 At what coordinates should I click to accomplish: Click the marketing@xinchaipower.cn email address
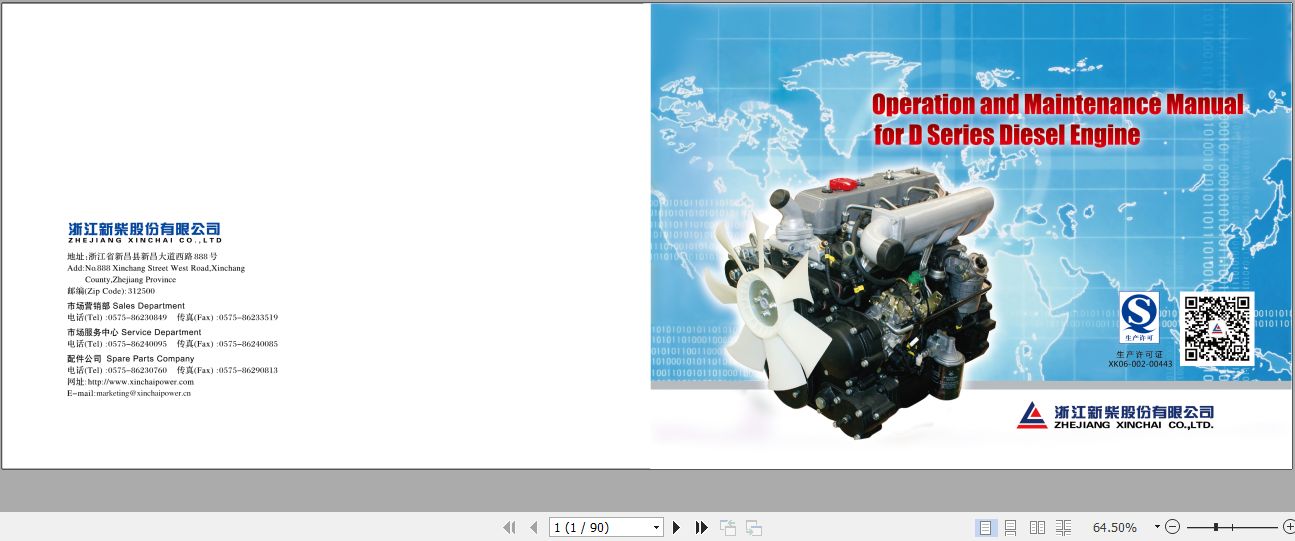[143, 394]
